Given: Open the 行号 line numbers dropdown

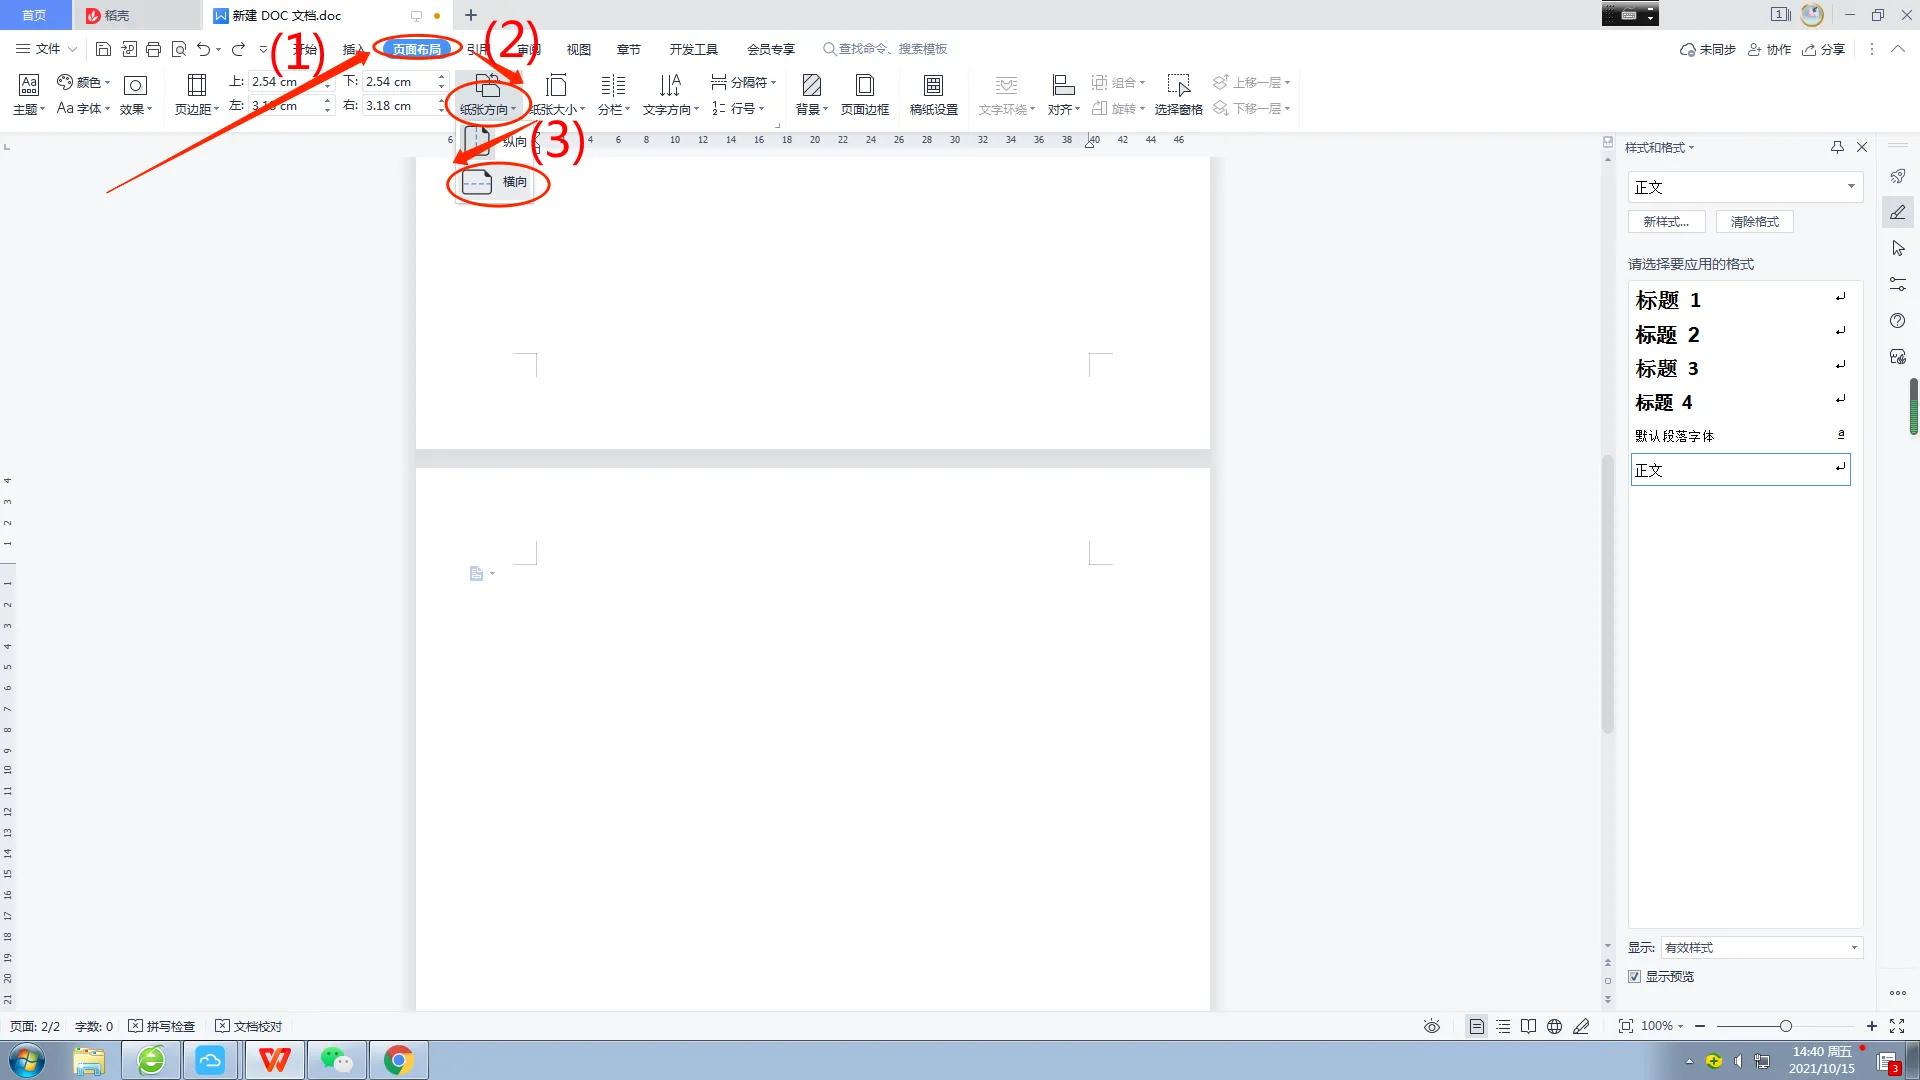Looking at the screenshot, I should point(738,108).
